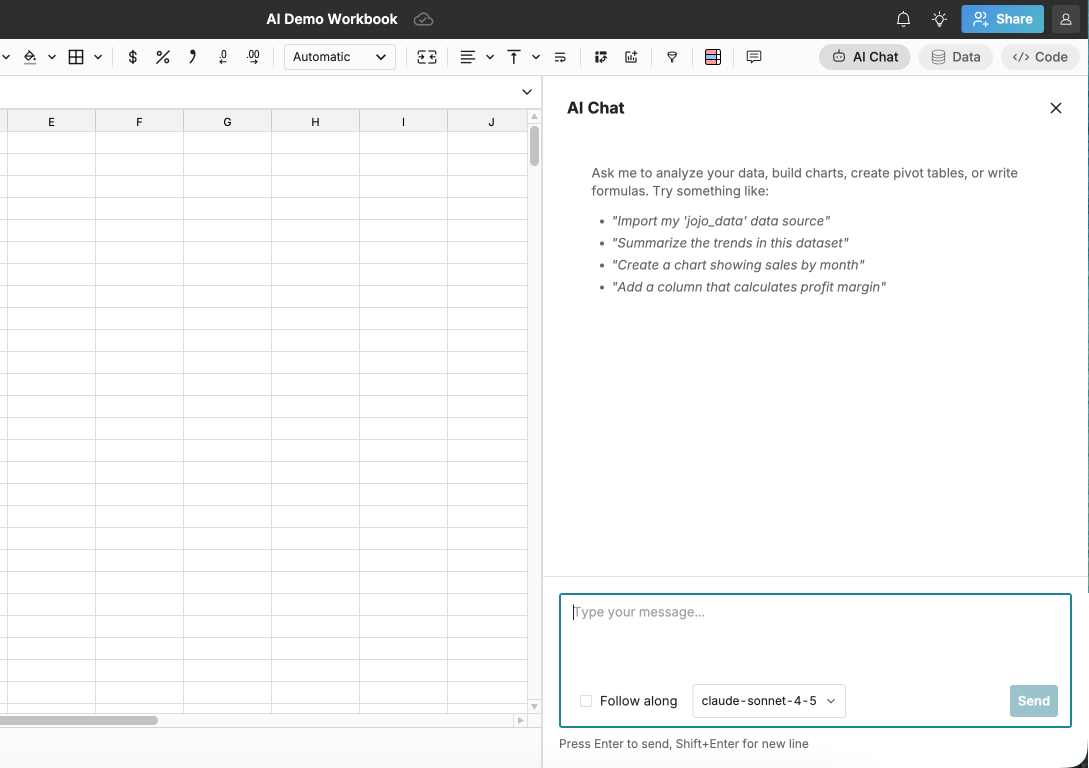Click the Share button

coord(1002,18)
